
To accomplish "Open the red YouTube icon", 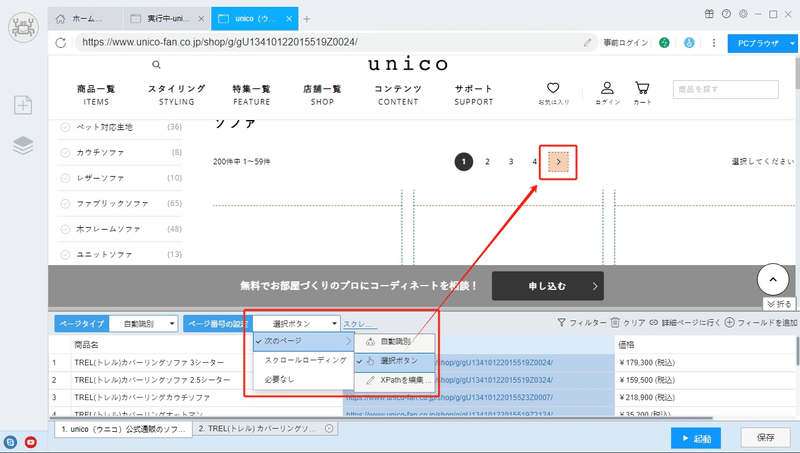I will point(31,442).
